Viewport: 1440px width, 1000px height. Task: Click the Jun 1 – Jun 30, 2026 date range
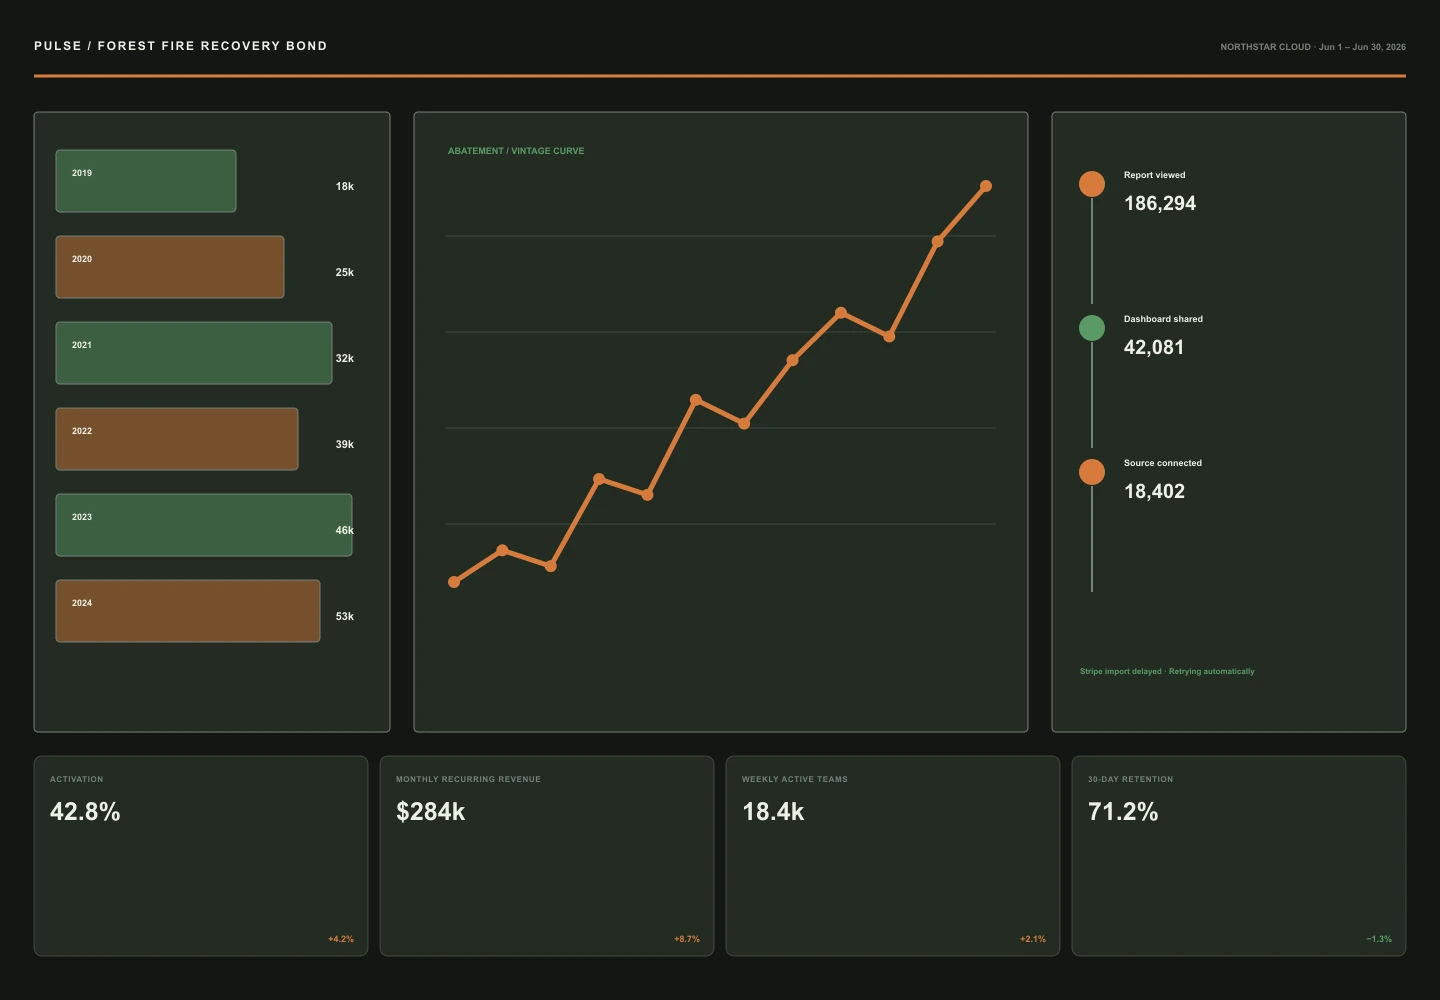pos(1362,47)
